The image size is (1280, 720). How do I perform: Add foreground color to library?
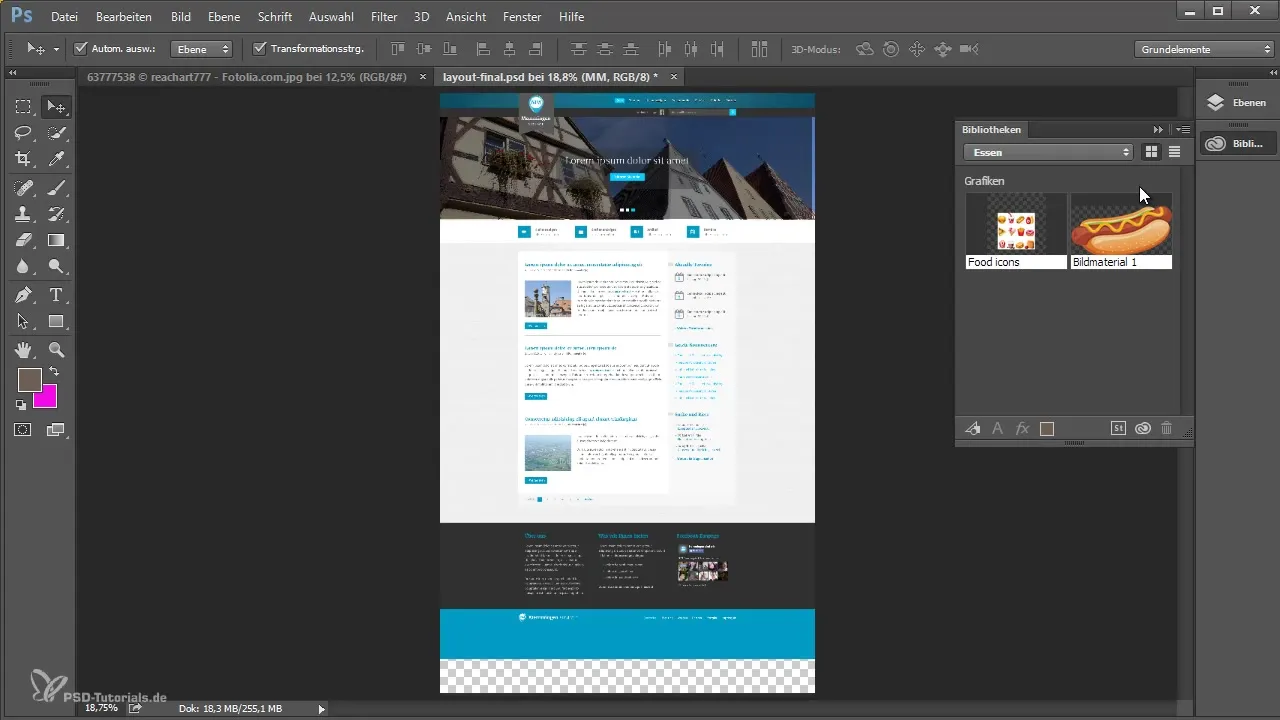point(1047,428)
